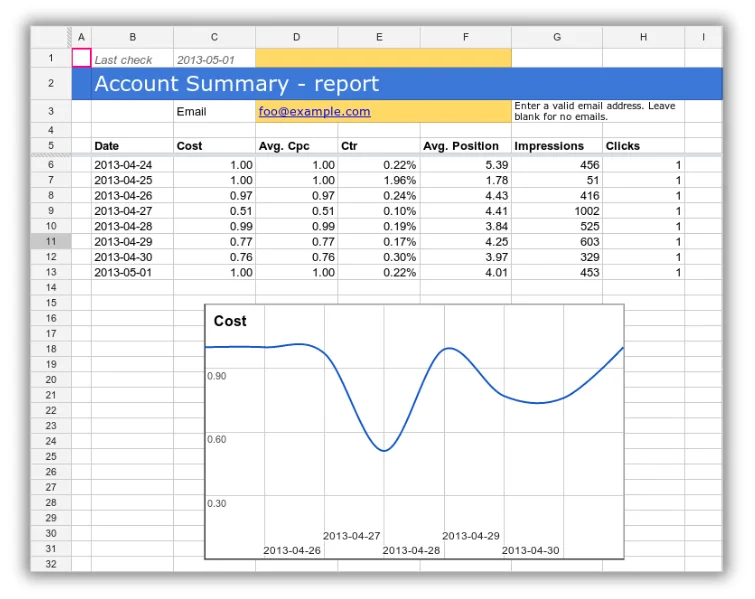Viewport: 755px width, 599px height.
Task: Select the orange highlighted cell in row 1
Action: [x=383, y=60]
